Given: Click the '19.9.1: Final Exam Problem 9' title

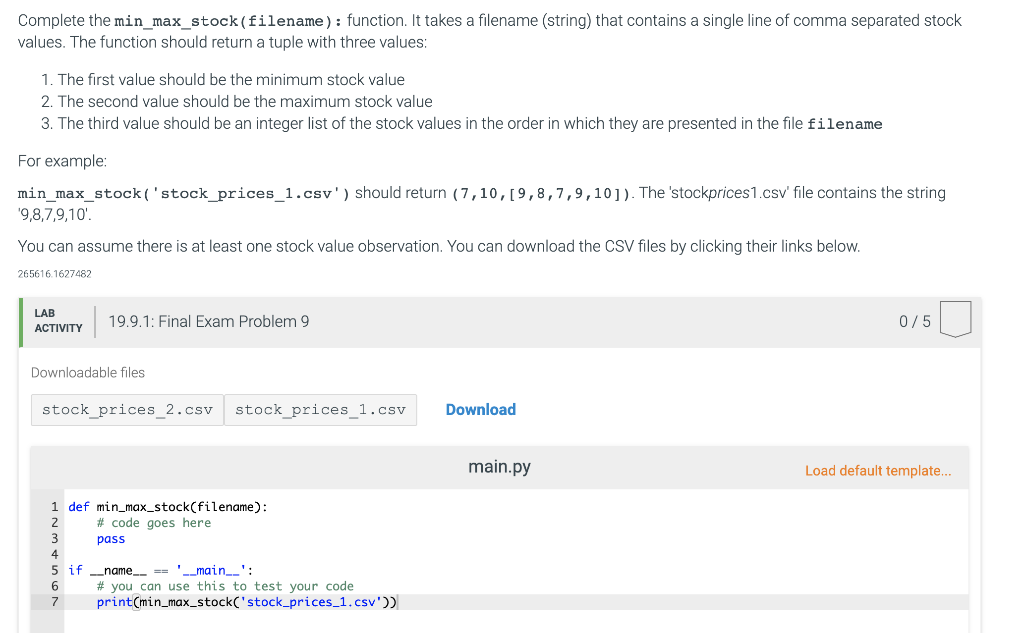Looking at the screenshot, I should pyautogui.click(x=209, y=321).
